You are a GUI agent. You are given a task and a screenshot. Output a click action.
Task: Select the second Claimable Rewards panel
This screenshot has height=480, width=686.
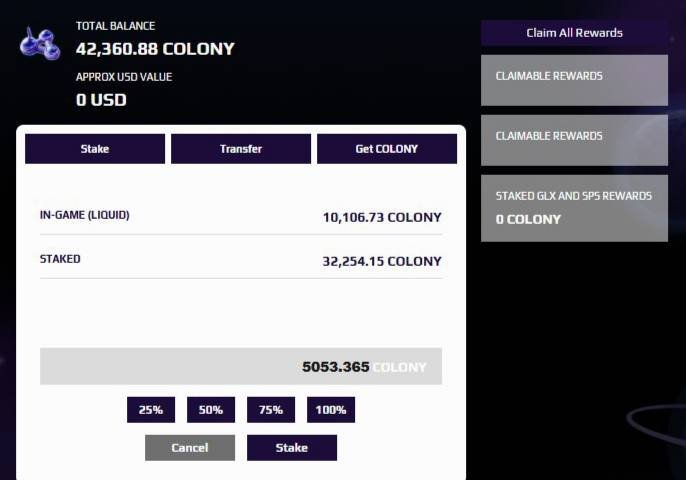tap(574, 140)
